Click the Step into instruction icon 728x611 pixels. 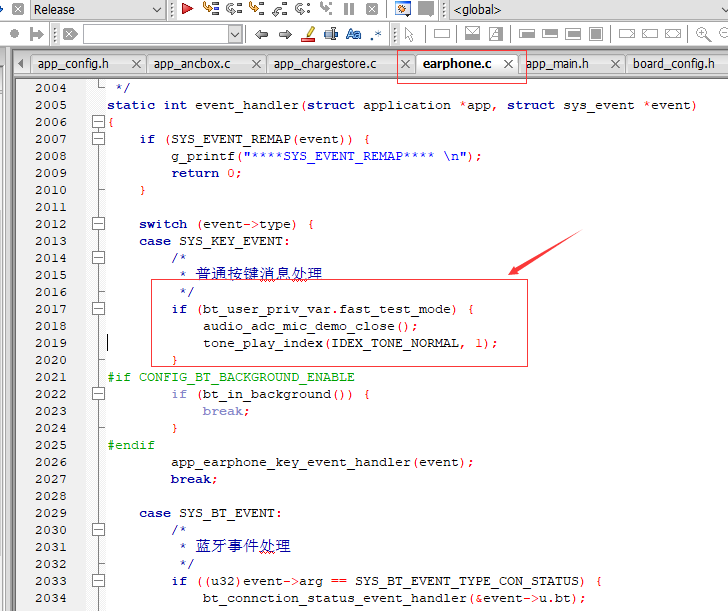click(326, 8)
